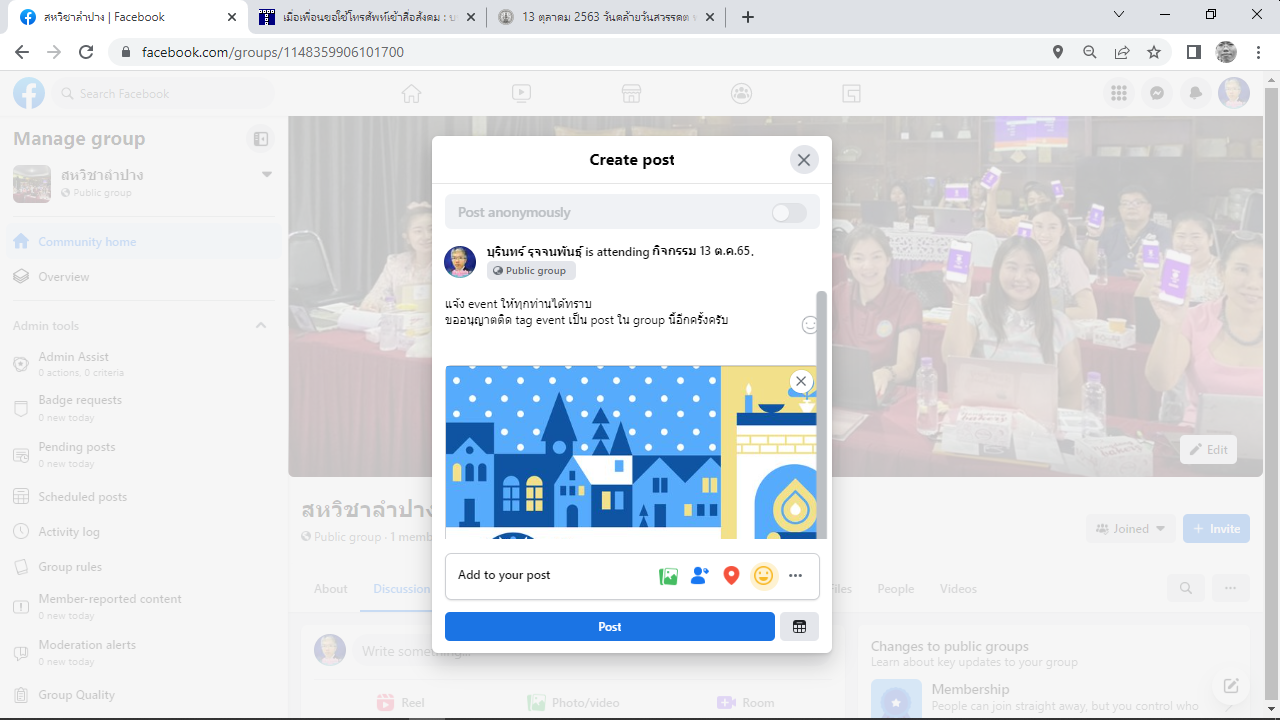Open the Joined dropdown

1131,529
